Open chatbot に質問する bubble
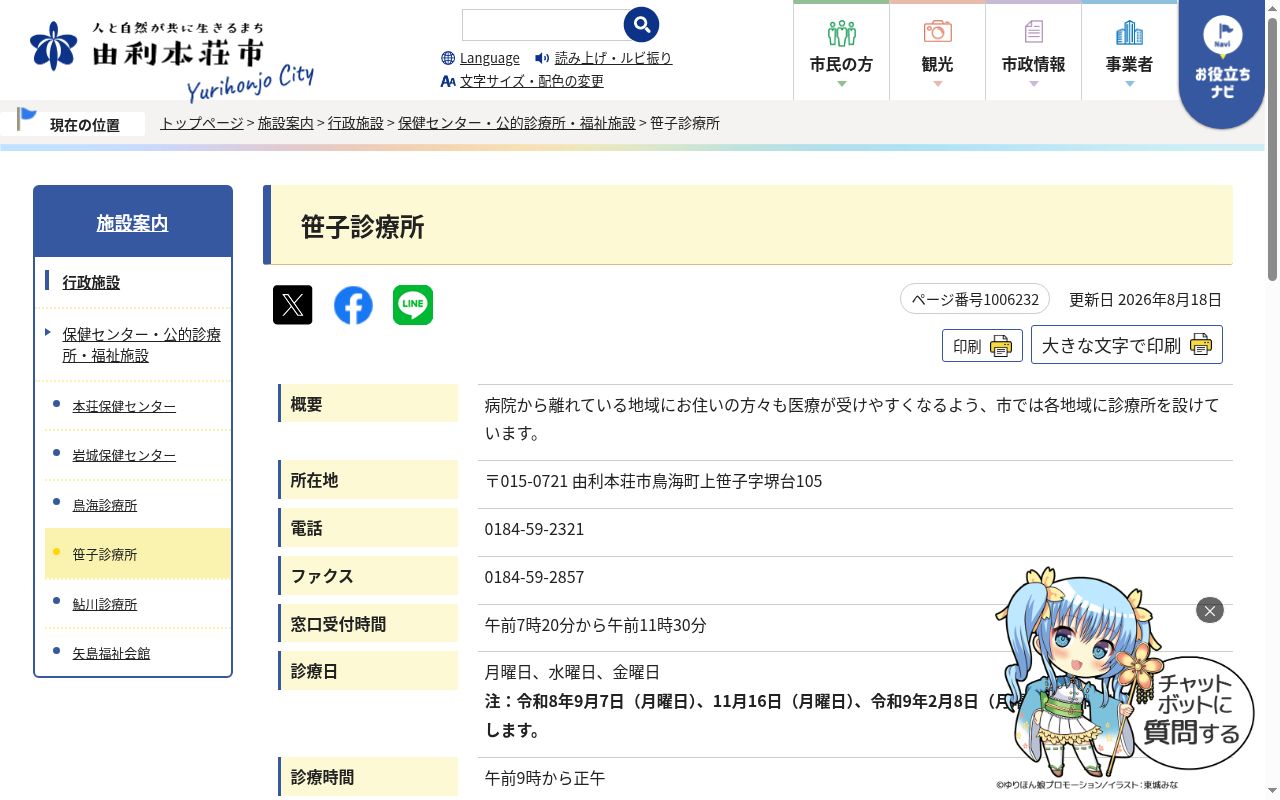The height and width of the screenshot is (800, 1280). [1192, 712]
